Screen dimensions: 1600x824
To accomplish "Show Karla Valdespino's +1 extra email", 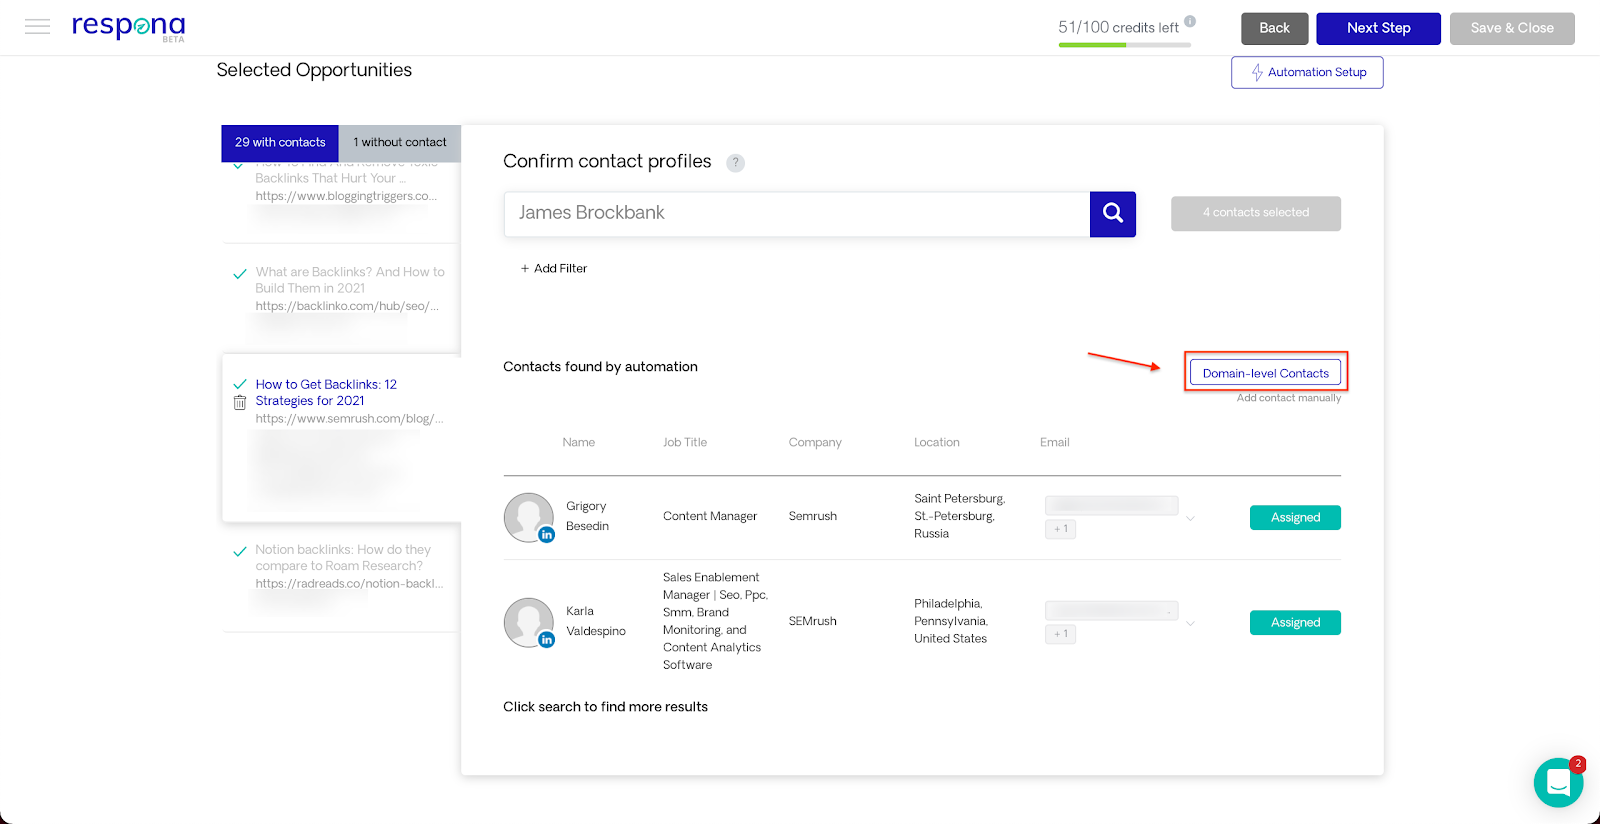I will click(x=1061, y=634).
